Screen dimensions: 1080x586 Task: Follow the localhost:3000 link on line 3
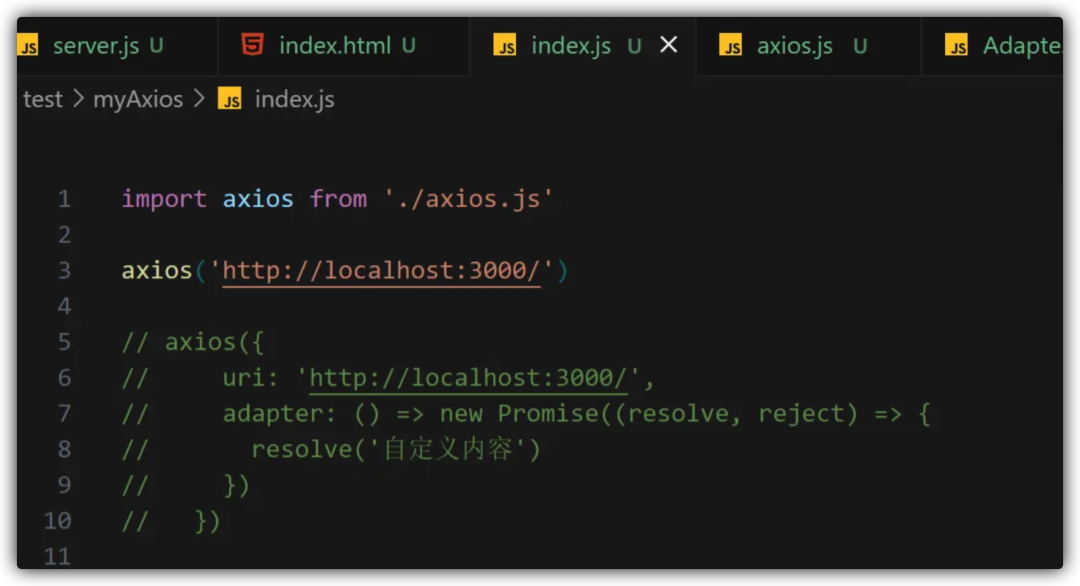pos(381,271)
